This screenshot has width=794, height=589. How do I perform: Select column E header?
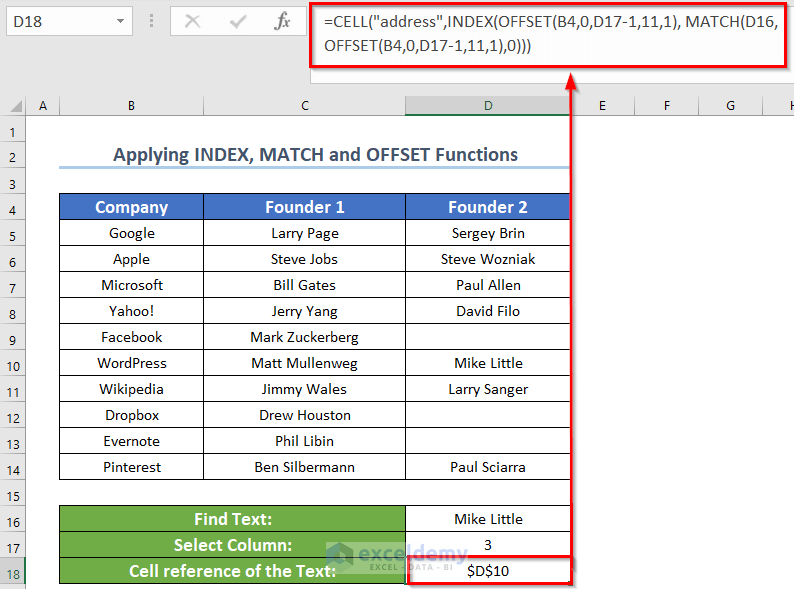[602, 106]
